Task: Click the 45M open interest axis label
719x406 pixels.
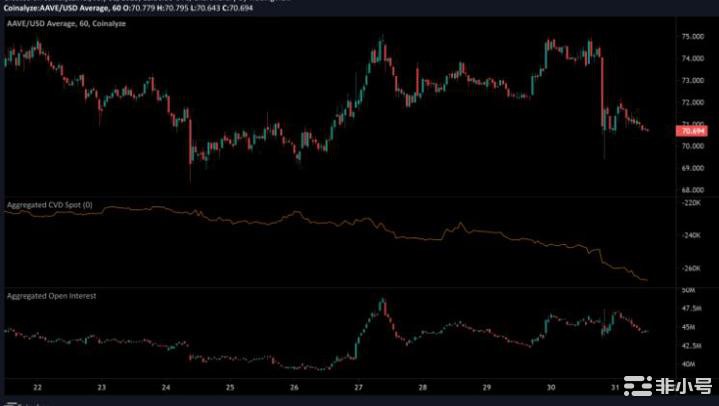Action: pos(688,327)
